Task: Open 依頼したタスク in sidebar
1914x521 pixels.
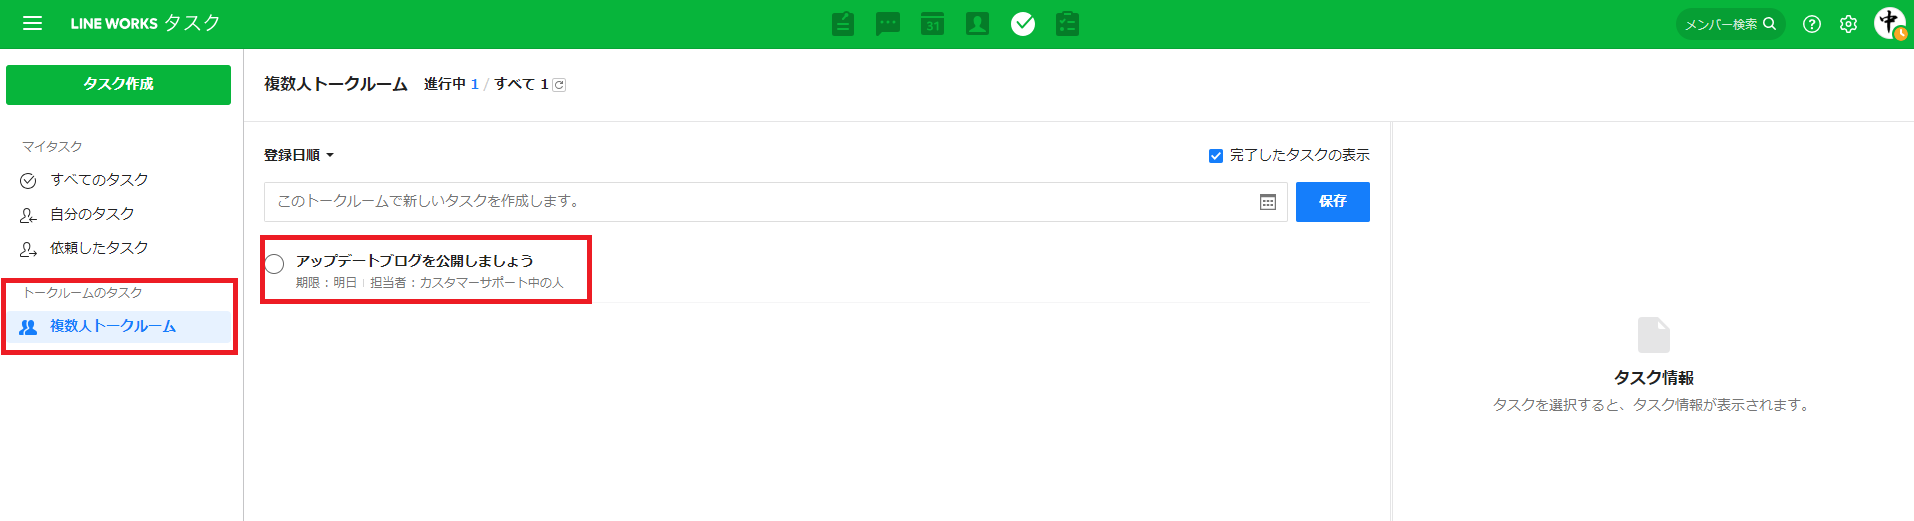Action: (99, 248)
